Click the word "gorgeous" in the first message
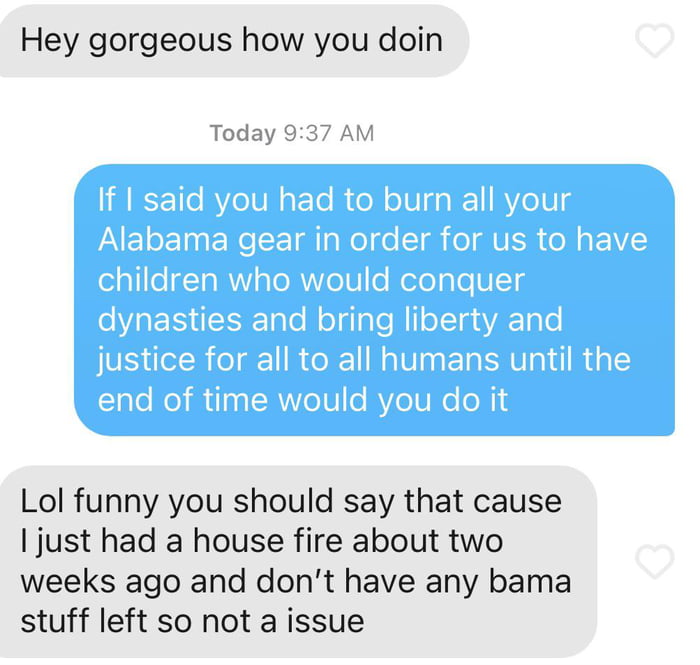This screenshot has width=700, height=665. (160, 42)
